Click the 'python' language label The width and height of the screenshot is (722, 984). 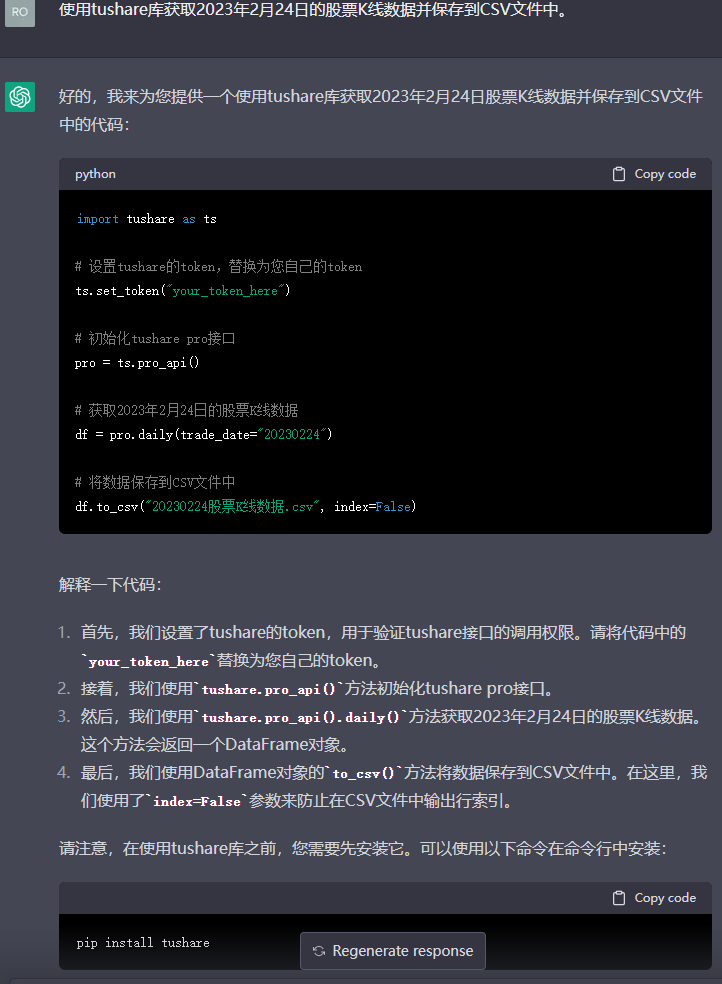[95, 174]
